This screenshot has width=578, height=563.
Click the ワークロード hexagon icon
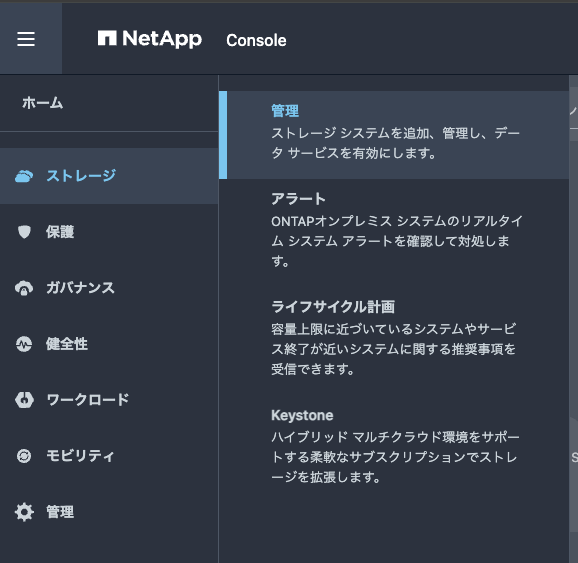click(24, 400)
